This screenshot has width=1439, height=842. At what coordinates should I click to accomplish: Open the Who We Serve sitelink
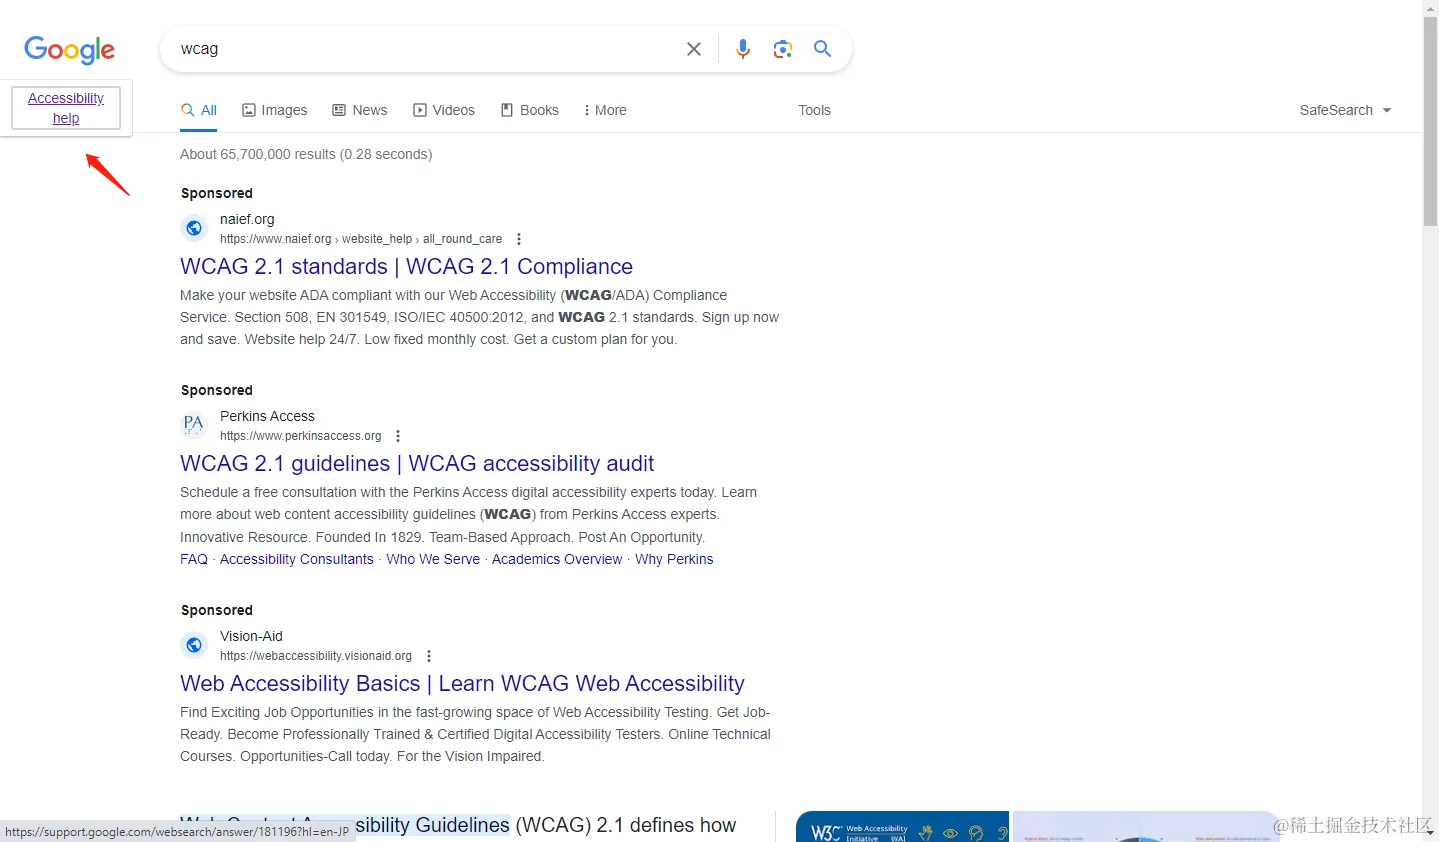click(433, 559)
